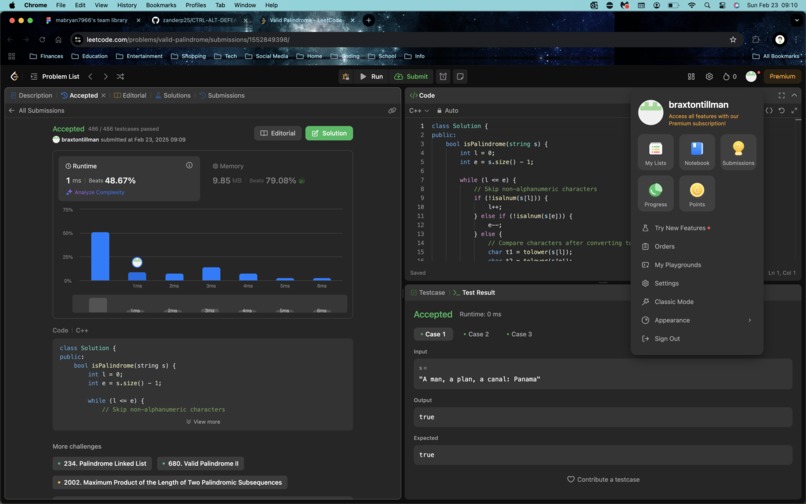Switch to the Testcase tab
Image resolution: width=806 pixels, height=504 pixels.
(428, 292)
